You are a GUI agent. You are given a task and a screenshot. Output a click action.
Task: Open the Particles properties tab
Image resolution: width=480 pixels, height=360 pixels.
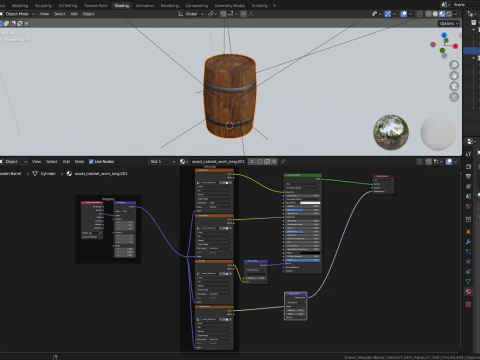click(x=468, y=251)
